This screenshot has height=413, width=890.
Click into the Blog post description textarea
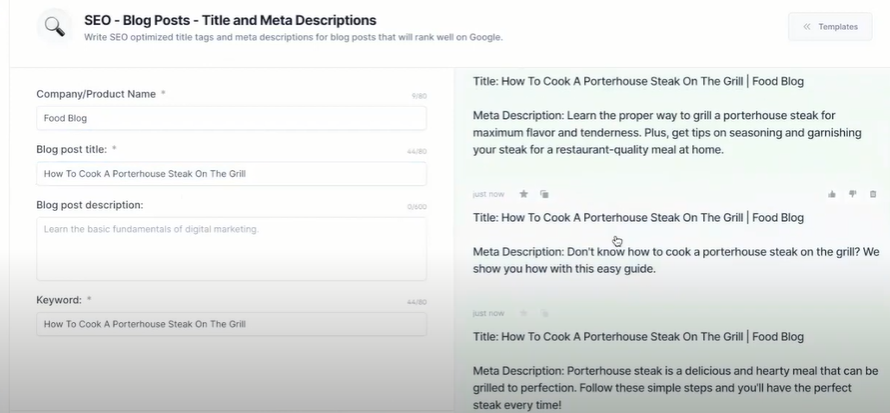[x=231, y=248]
